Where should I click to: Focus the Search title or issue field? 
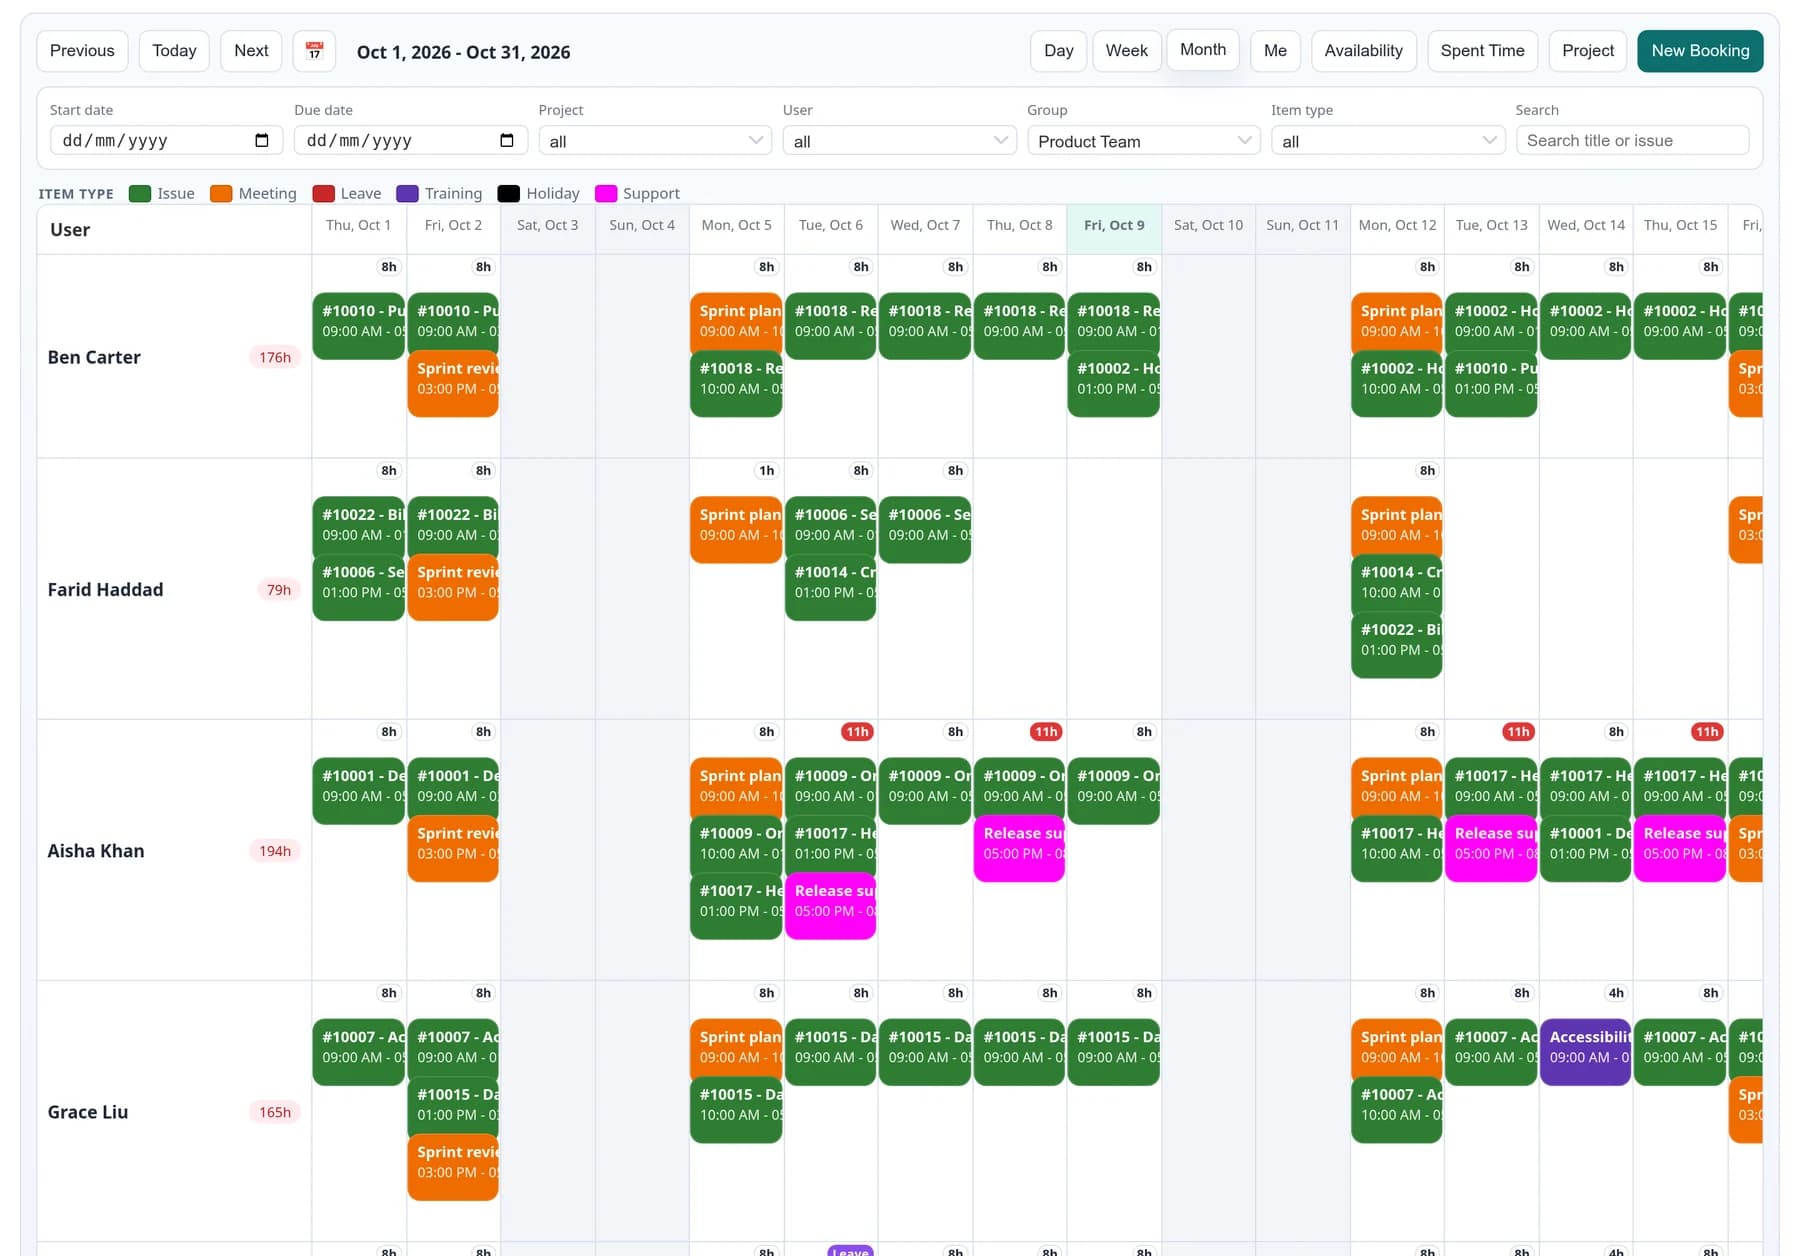pos(1632,141)
